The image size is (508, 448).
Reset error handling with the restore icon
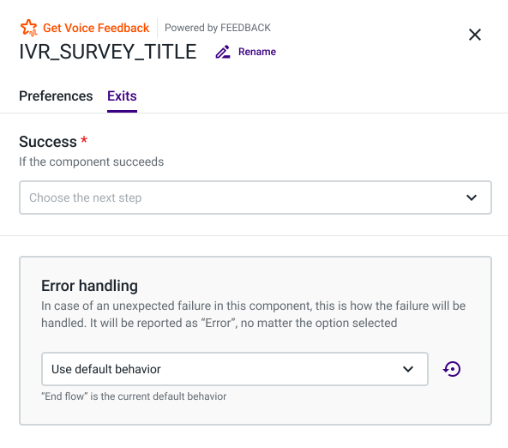[452, 369]
